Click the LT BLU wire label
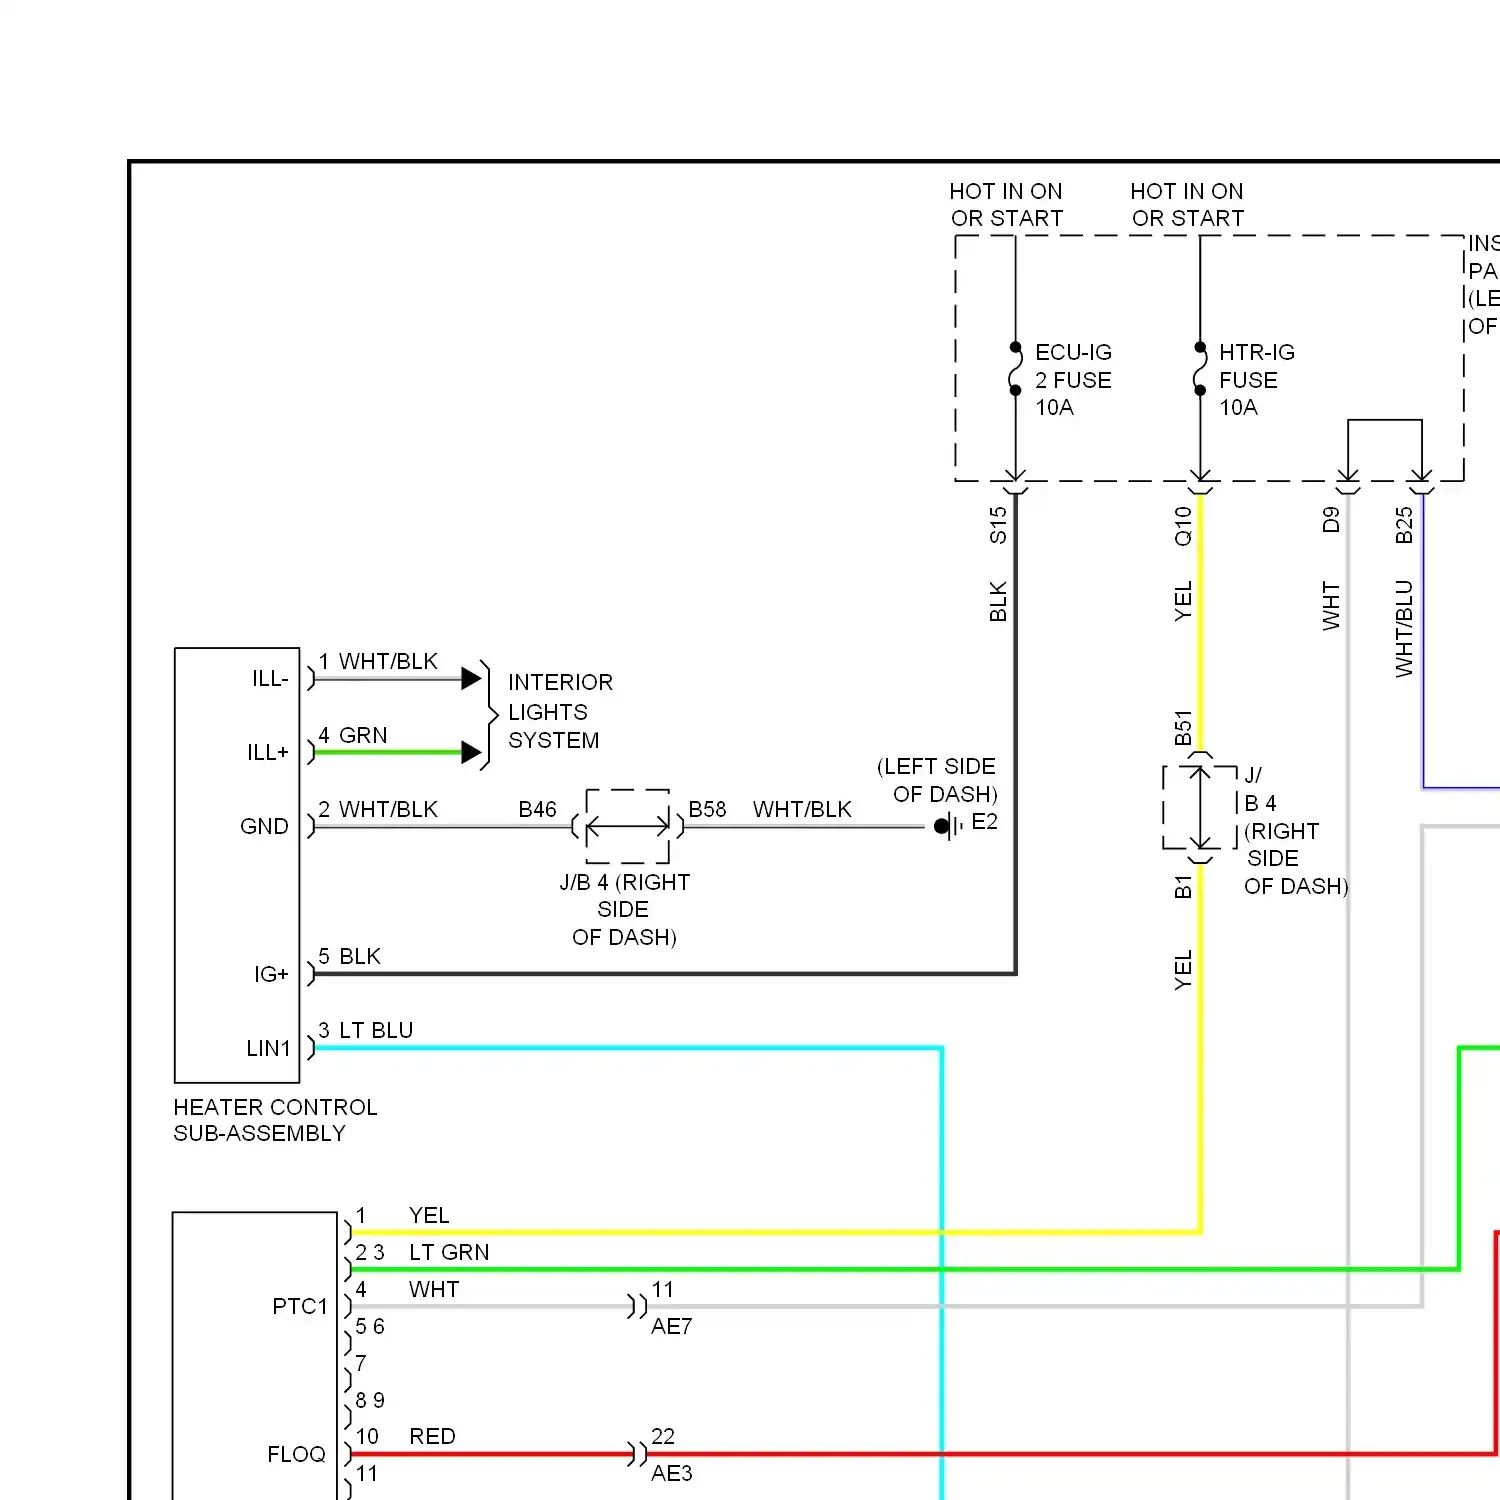The height and width of the screenshot is (1500, 1500). (x=376, y=1030)
